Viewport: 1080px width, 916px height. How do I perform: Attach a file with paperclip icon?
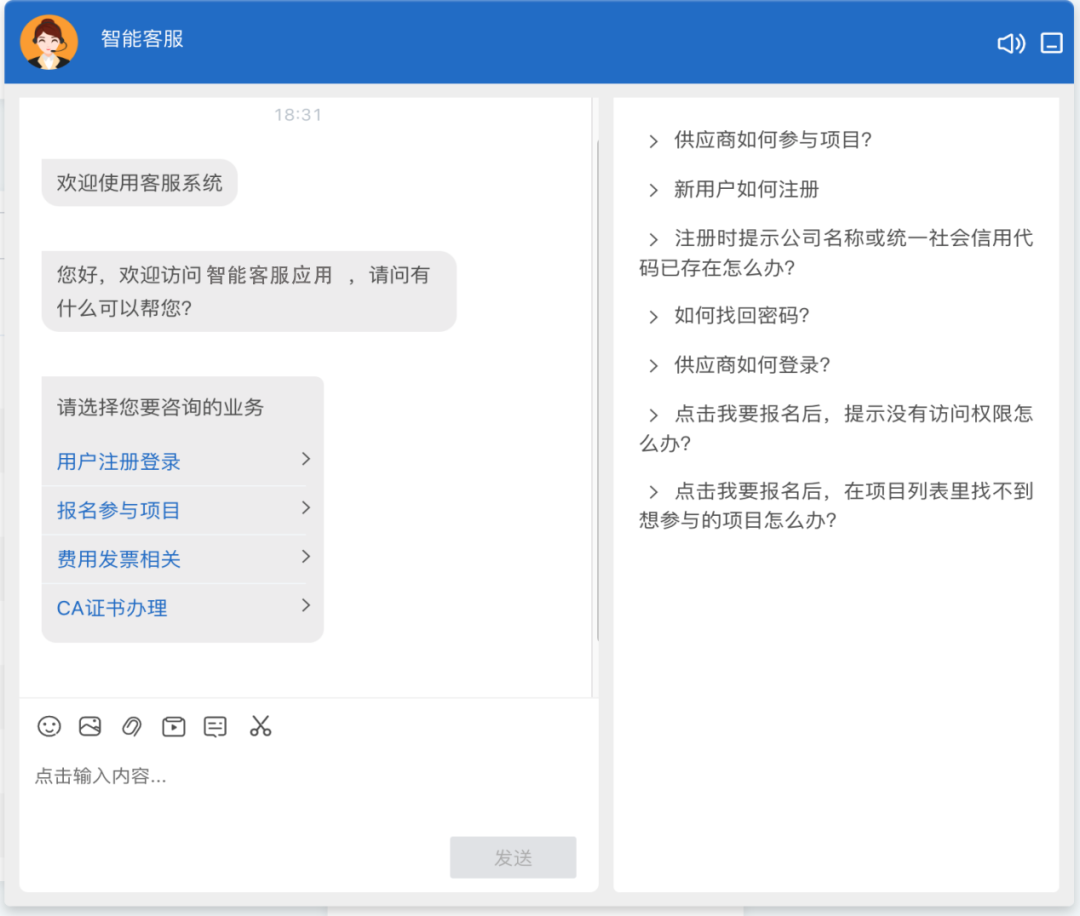(131, 726)
